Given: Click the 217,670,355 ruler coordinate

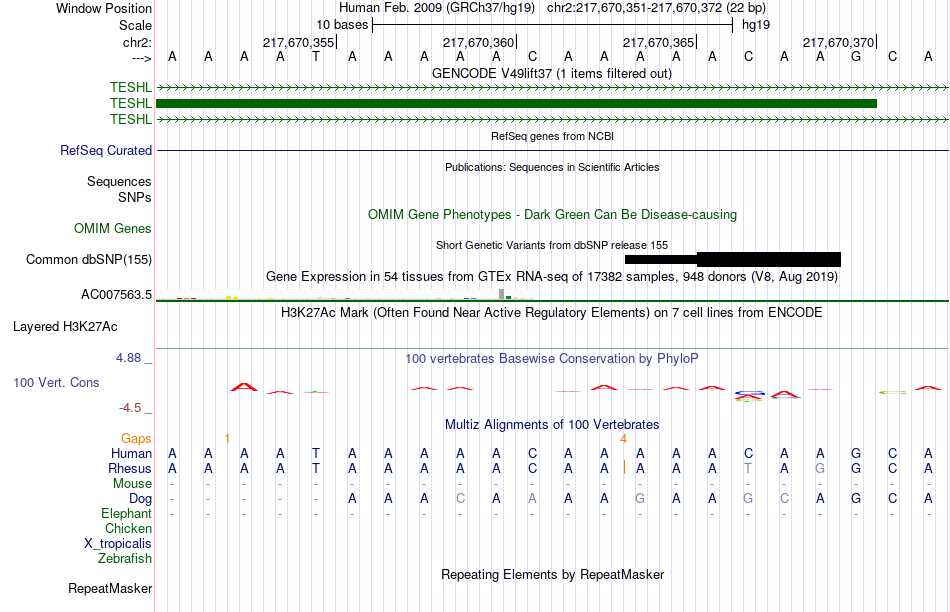Looking at the screenshot, I should (298, 42).
